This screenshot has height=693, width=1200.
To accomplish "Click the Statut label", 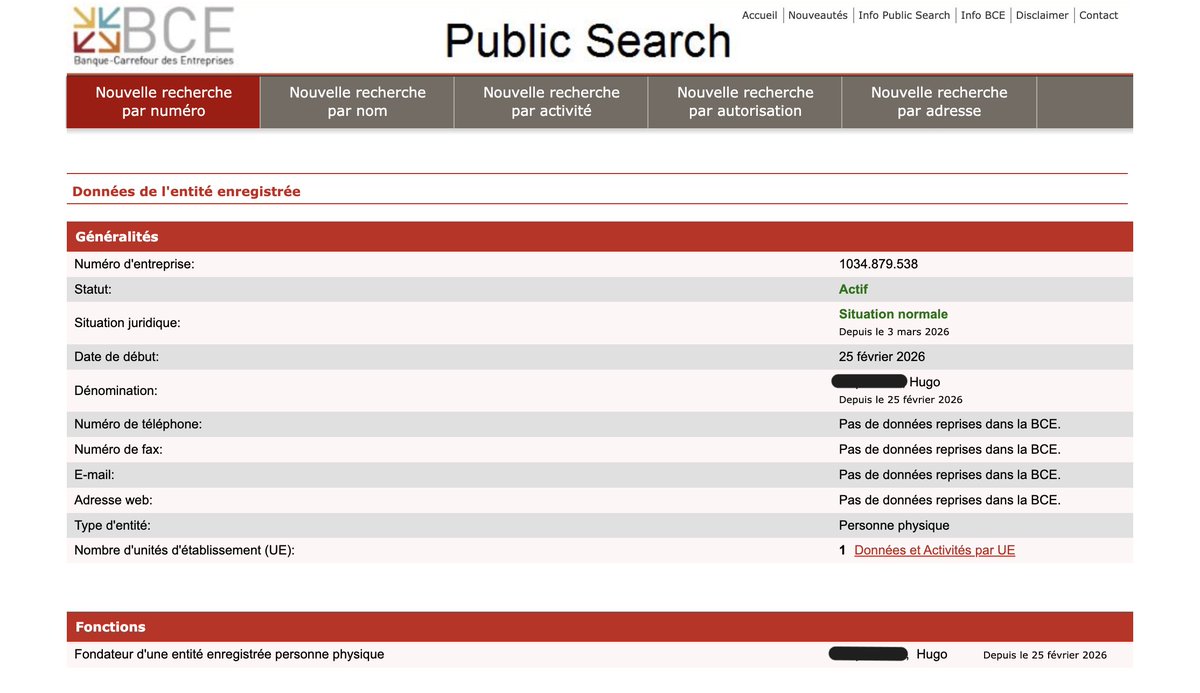I will coord(93,289).
